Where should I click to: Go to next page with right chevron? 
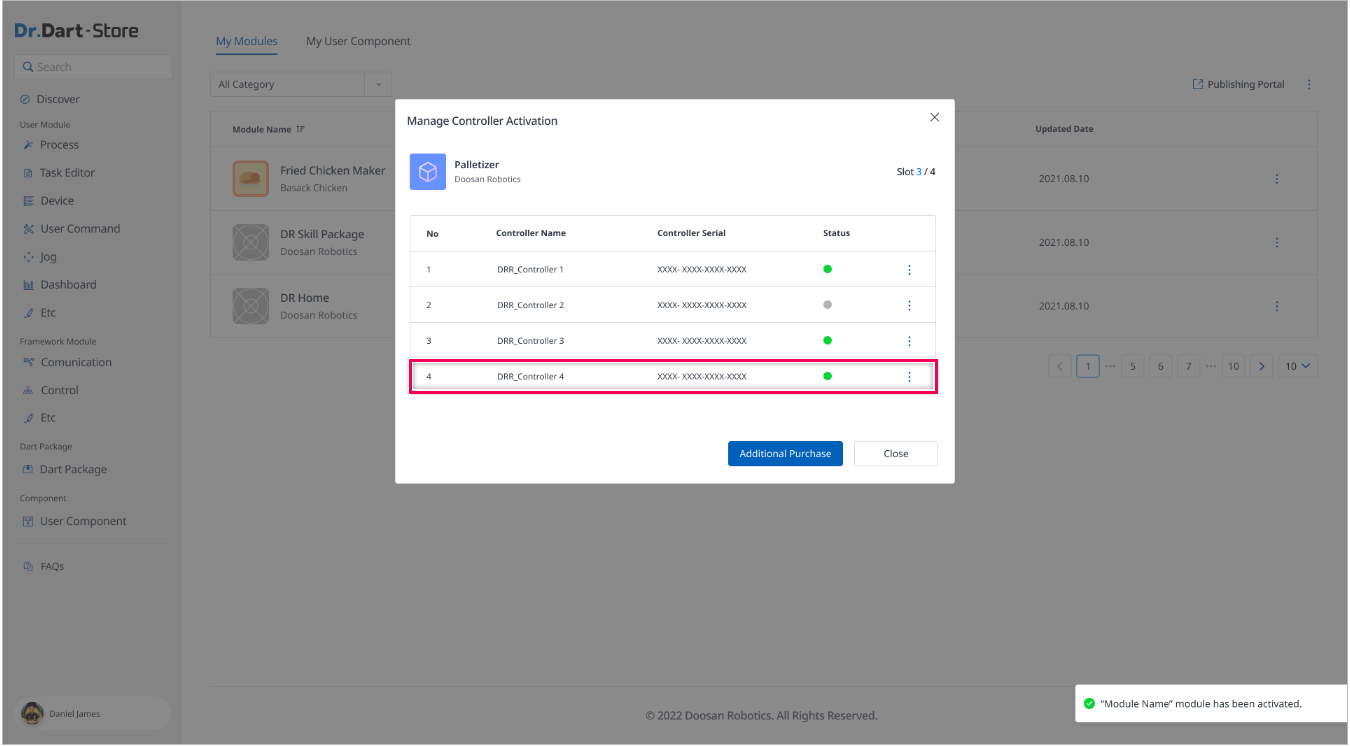[1263, 367]
